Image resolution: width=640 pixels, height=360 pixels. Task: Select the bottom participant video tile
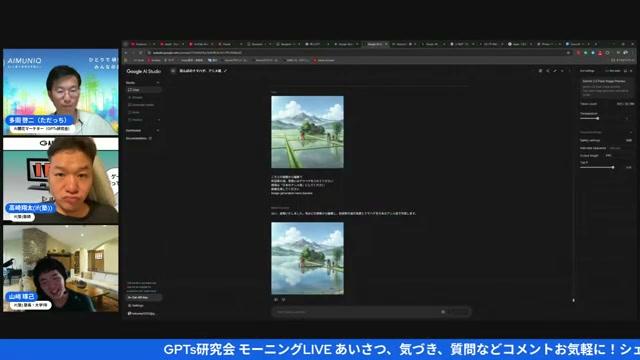pyautogui.click(x=61, y=269)
